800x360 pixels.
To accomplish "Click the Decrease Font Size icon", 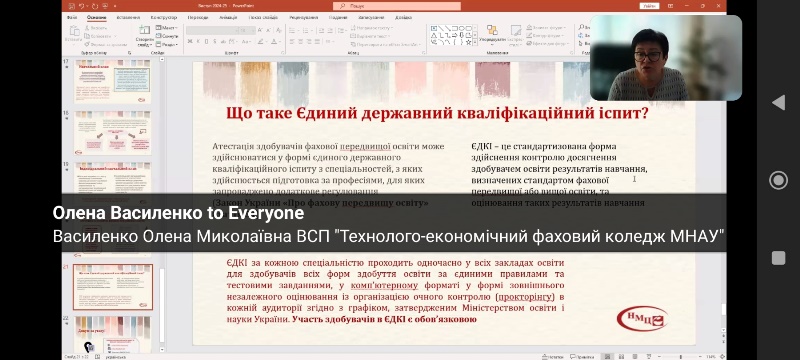I will [268, 31].
